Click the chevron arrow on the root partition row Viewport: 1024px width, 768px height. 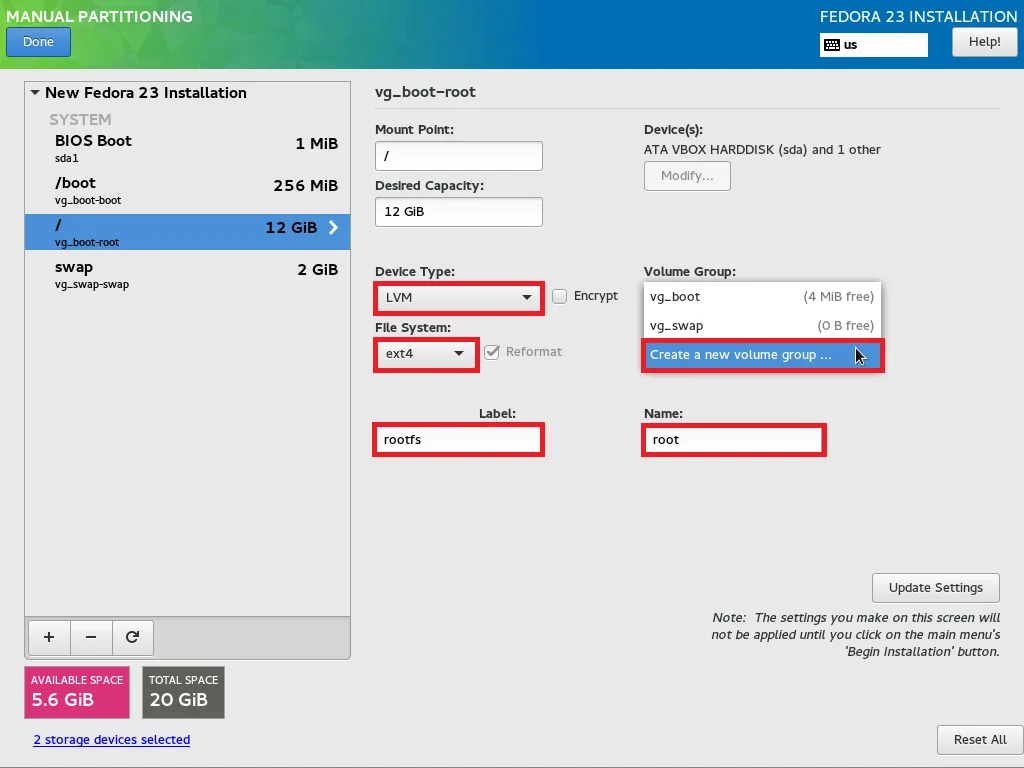pos(334,227)
